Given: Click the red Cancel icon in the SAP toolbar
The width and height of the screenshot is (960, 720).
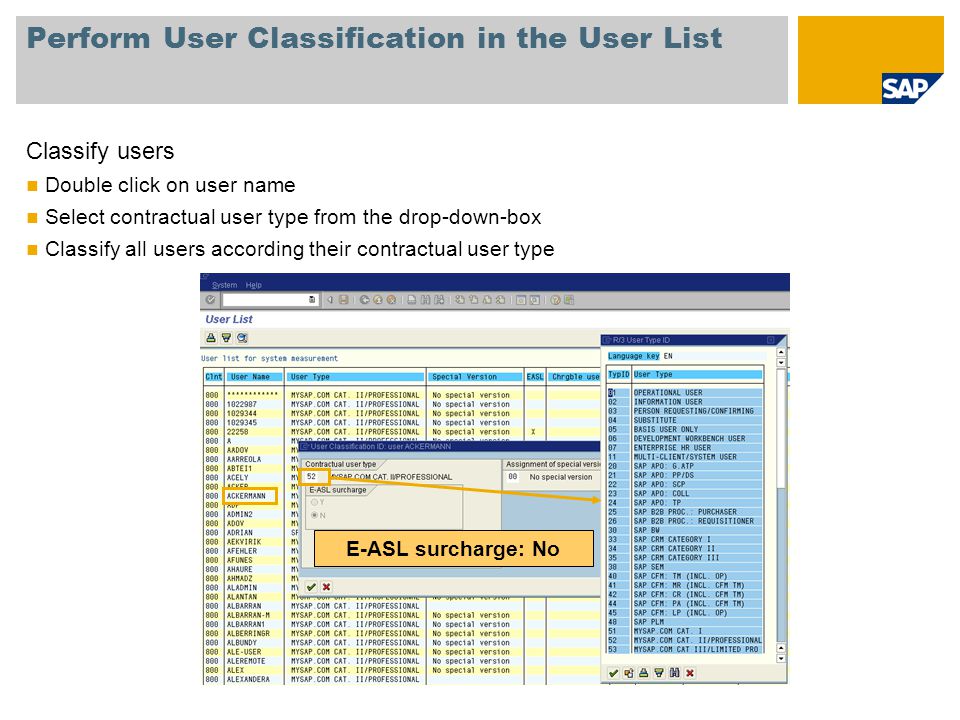Looking at the screenshot, I should tap(391, 300).
